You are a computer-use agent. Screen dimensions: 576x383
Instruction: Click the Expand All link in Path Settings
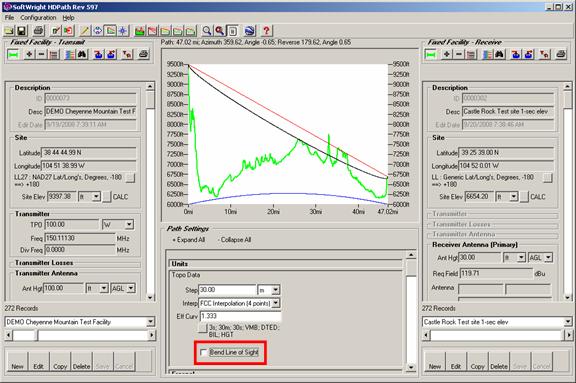click(189, 240)
